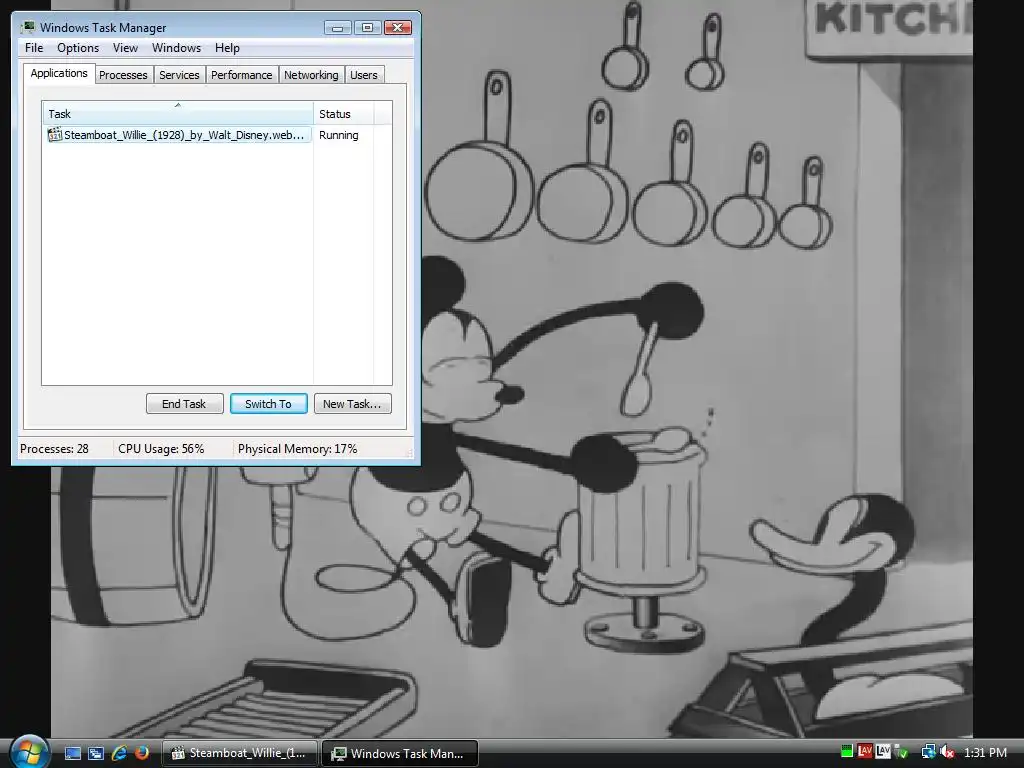Click Switch Between Windows in Quick Launch
This screenshot has width=1024, height=768.
point(96,753)
